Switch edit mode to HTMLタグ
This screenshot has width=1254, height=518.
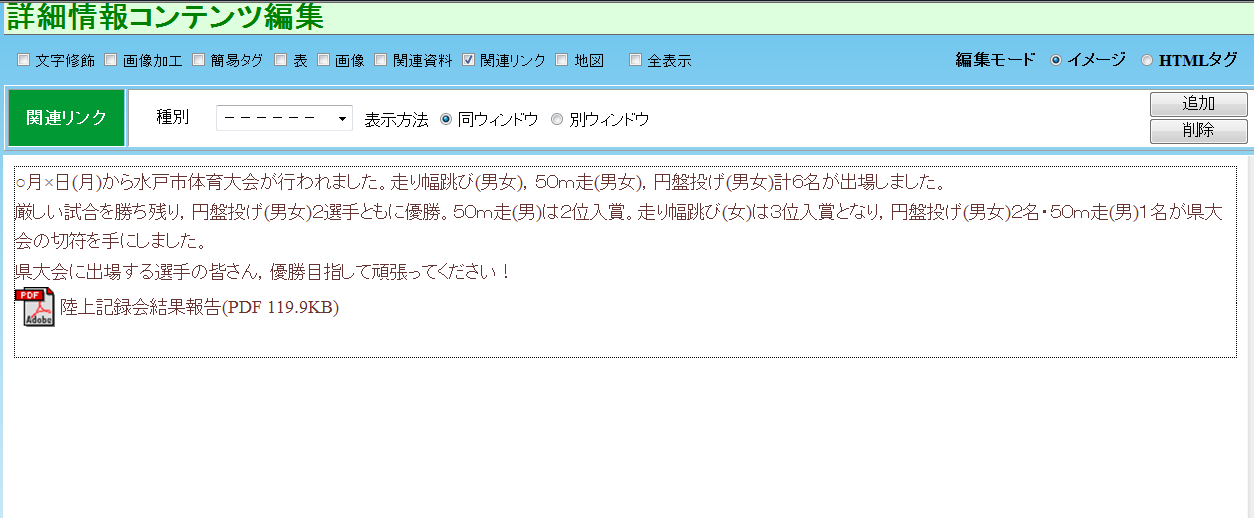(1147, 60)
